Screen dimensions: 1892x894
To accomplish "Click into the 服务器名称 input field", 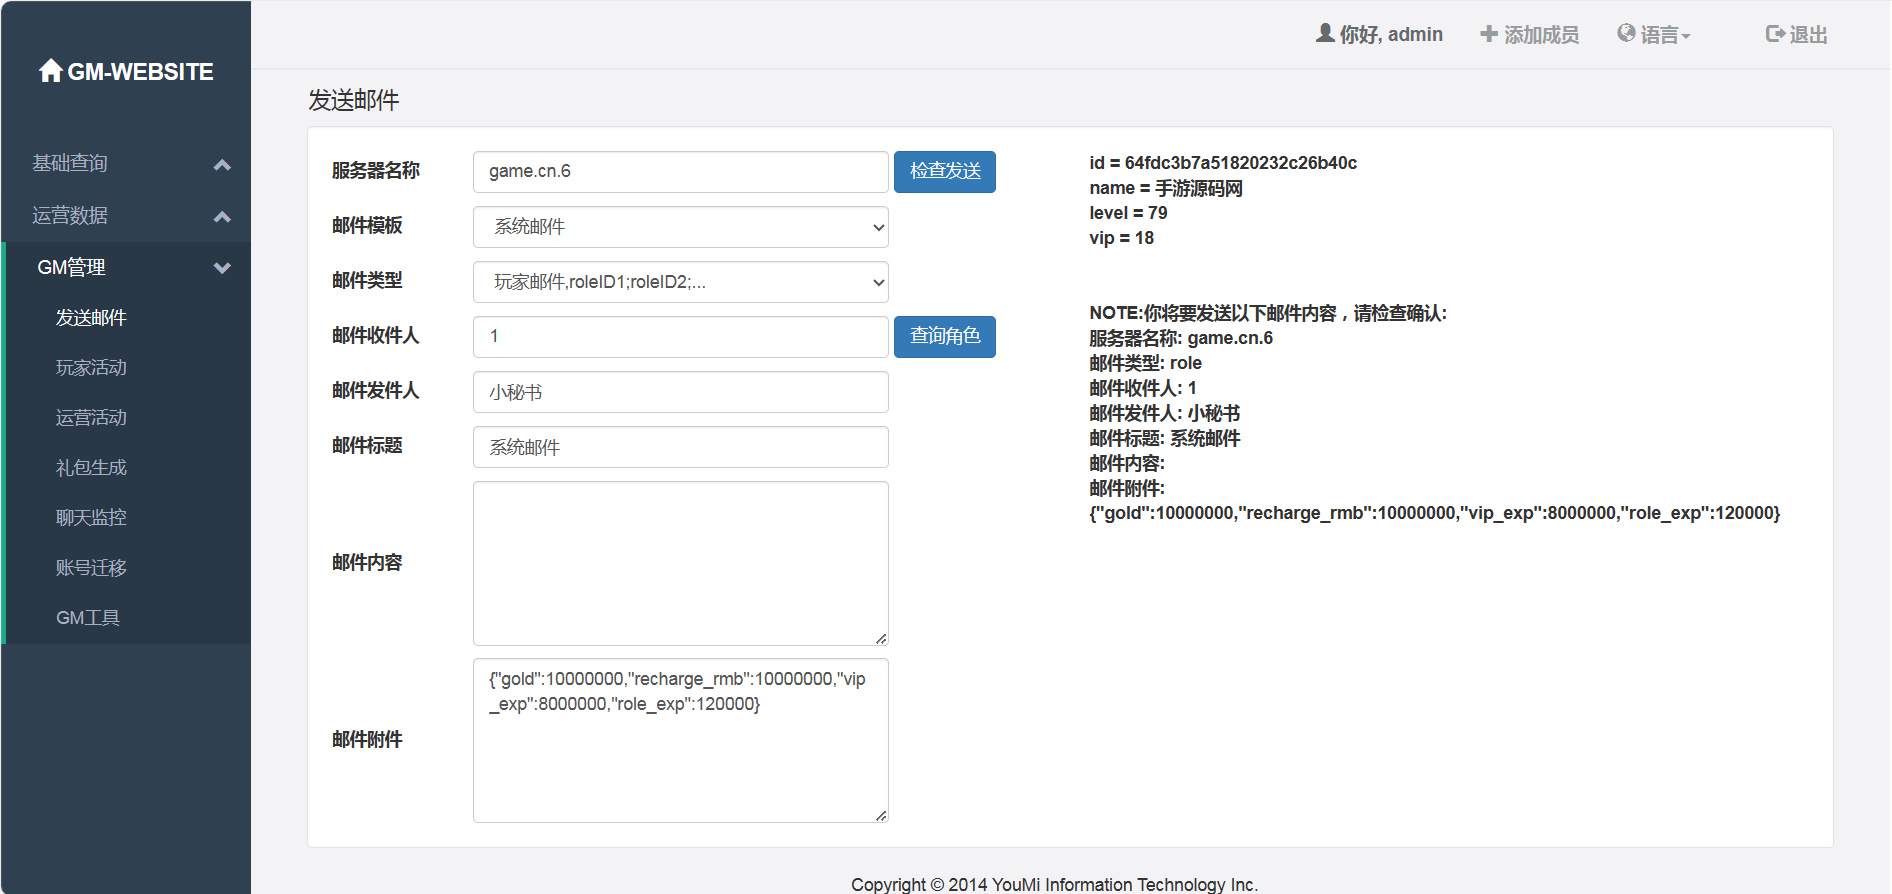I will tap(680, 172).
